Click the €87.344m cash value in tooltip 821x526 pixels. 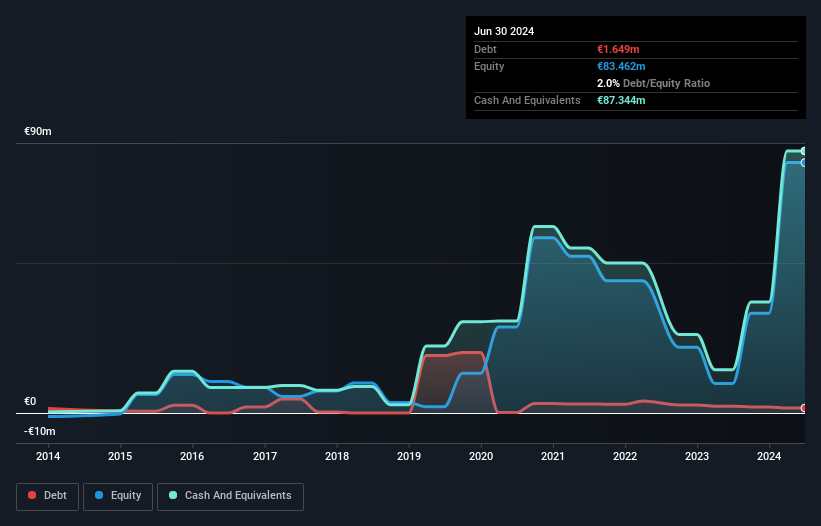point(621,100)
